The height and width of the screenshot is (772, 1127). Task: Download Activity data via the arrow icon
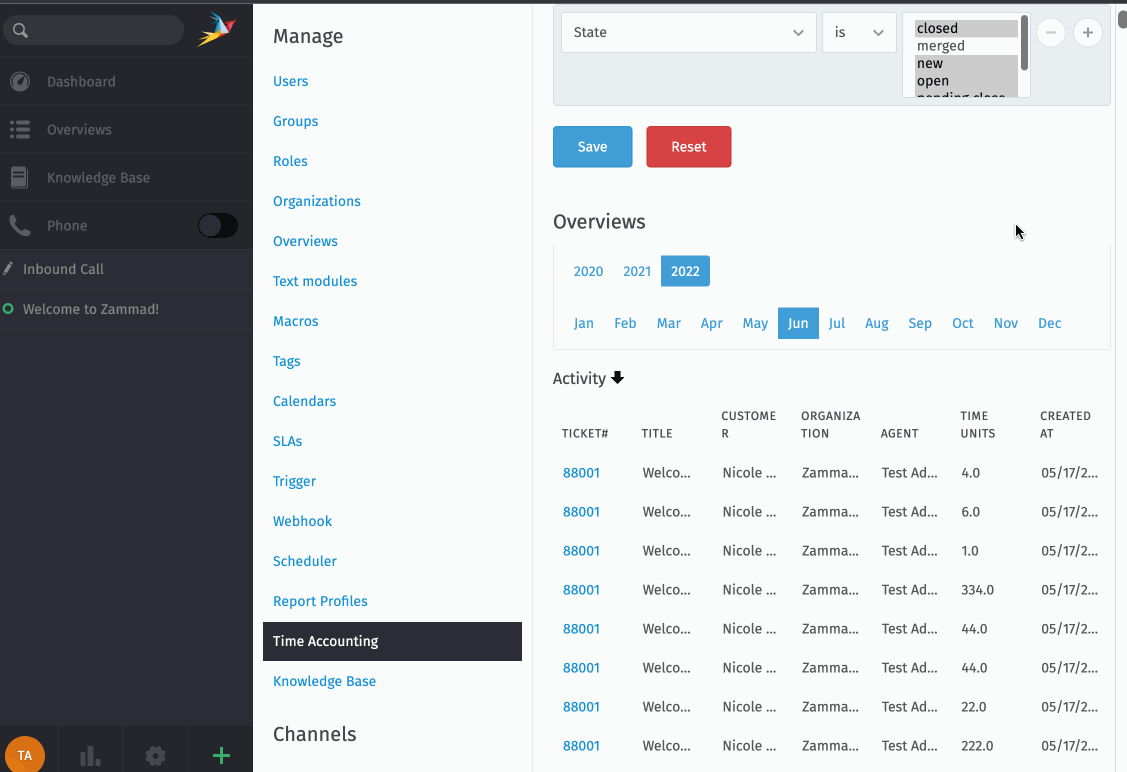coord(618,379)
